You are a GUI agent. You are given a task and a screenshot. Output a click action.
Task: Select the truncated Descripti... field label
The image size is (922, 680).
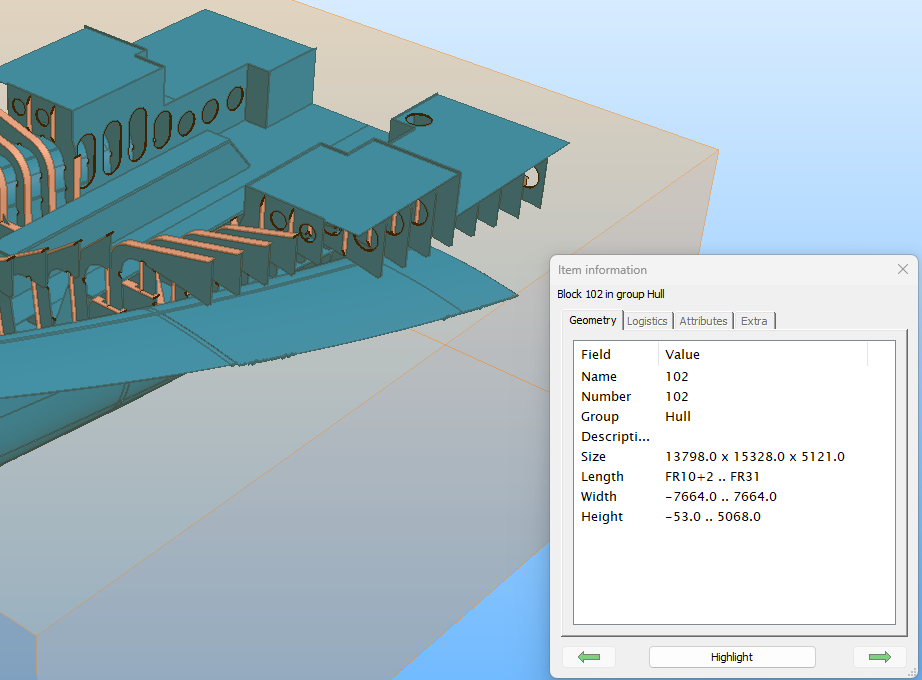pyautogui.click(x=615, y=436)
